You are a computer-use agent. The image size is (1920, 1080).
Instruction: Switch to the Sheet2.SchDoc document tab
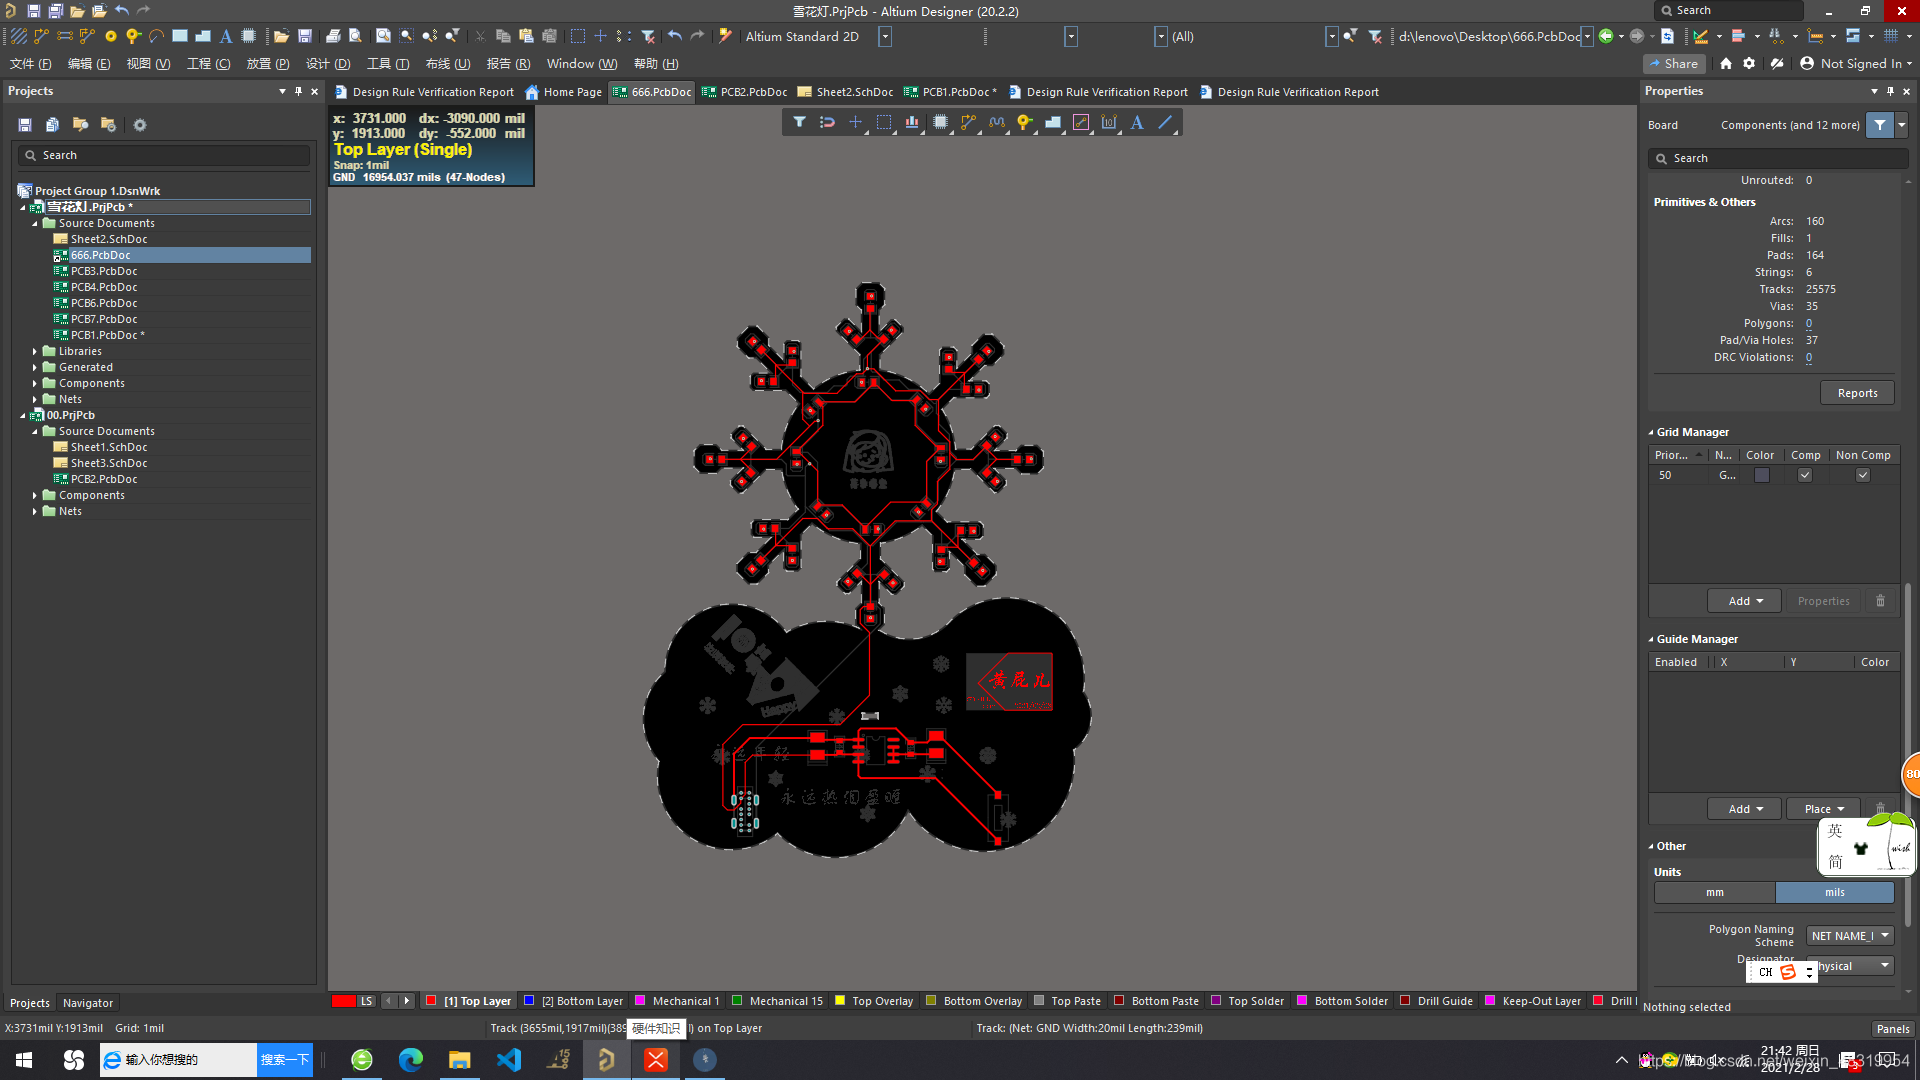846,92
